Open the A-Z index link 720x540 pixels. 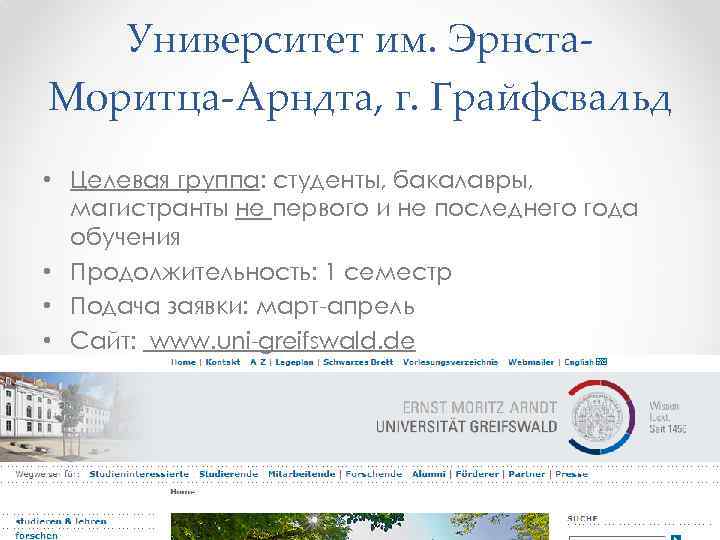point(258,362)
